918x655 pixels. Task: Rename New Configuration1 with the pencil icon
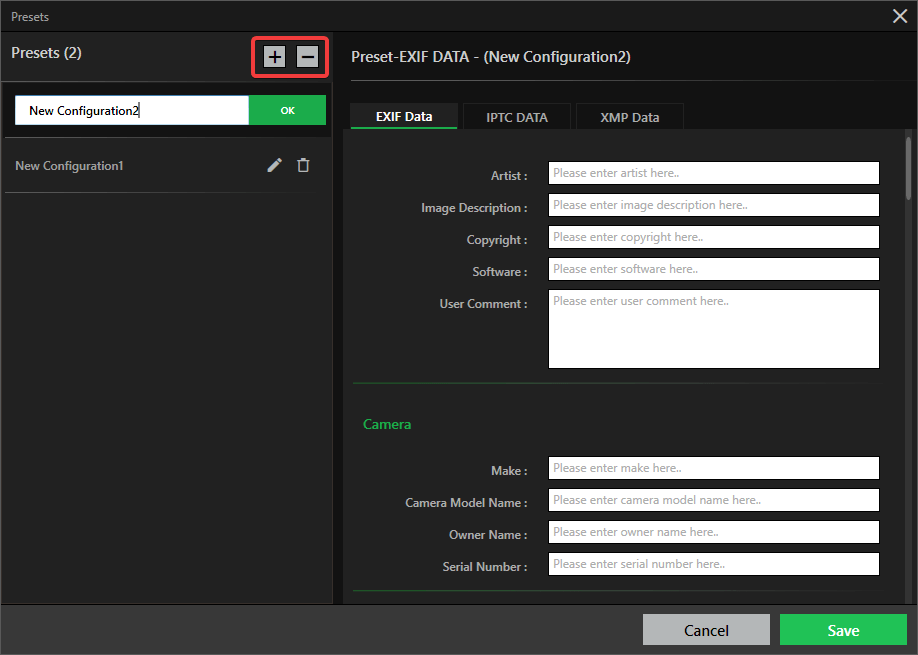(x=274, y=165)
